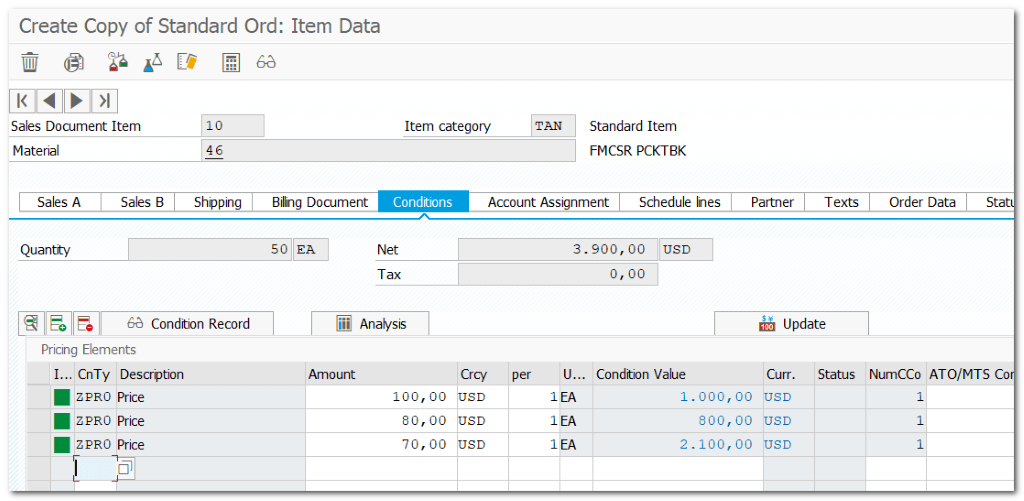
Task: Jump to the last item arrow
Action: pyautogui.click(x=105, y=101)
